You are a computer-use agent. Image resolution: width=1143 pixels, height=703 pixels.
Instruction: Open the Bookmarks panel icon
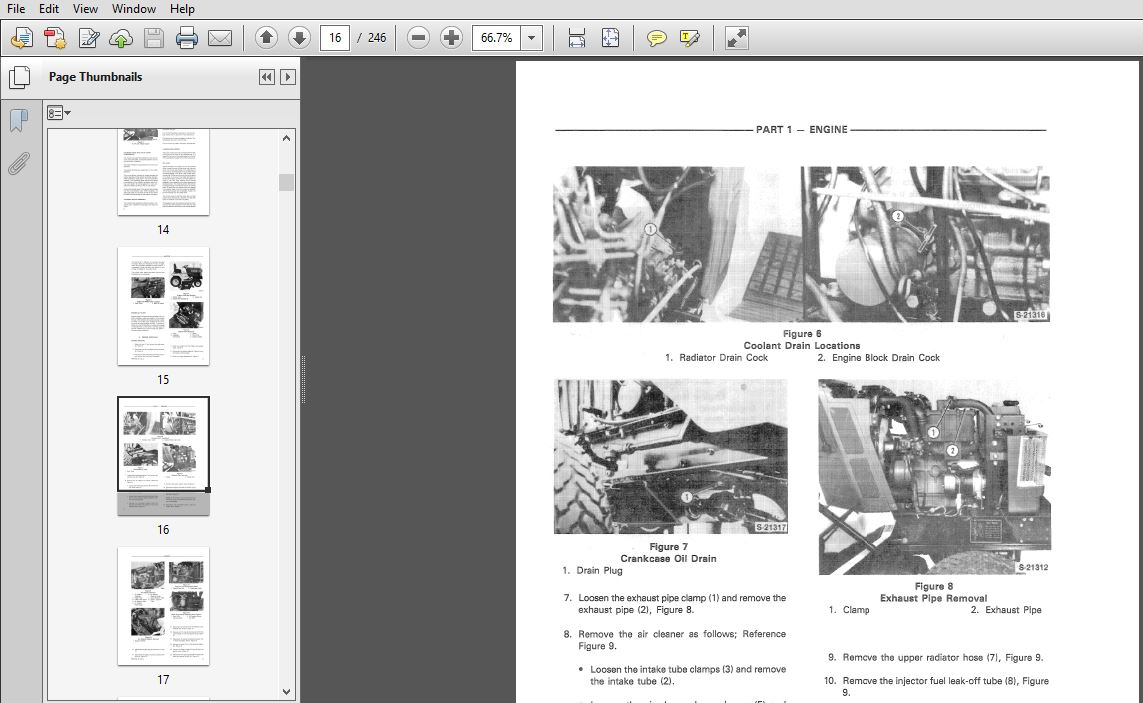19,120
